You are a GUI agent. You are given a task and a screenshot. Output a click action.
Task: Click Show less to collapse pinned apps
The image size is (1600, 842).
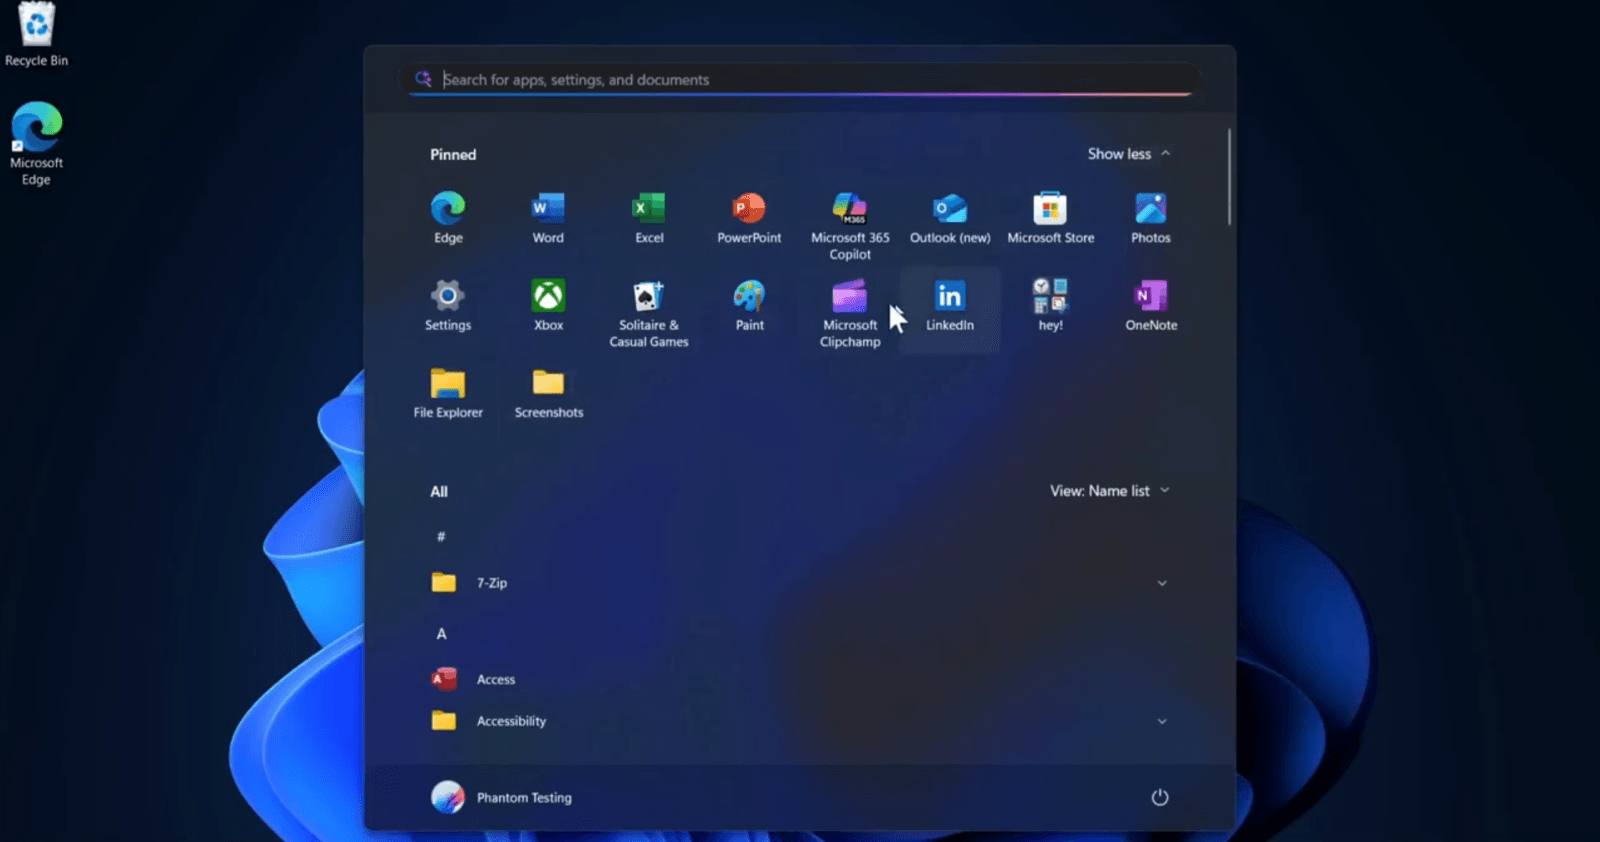(1128, 154)
